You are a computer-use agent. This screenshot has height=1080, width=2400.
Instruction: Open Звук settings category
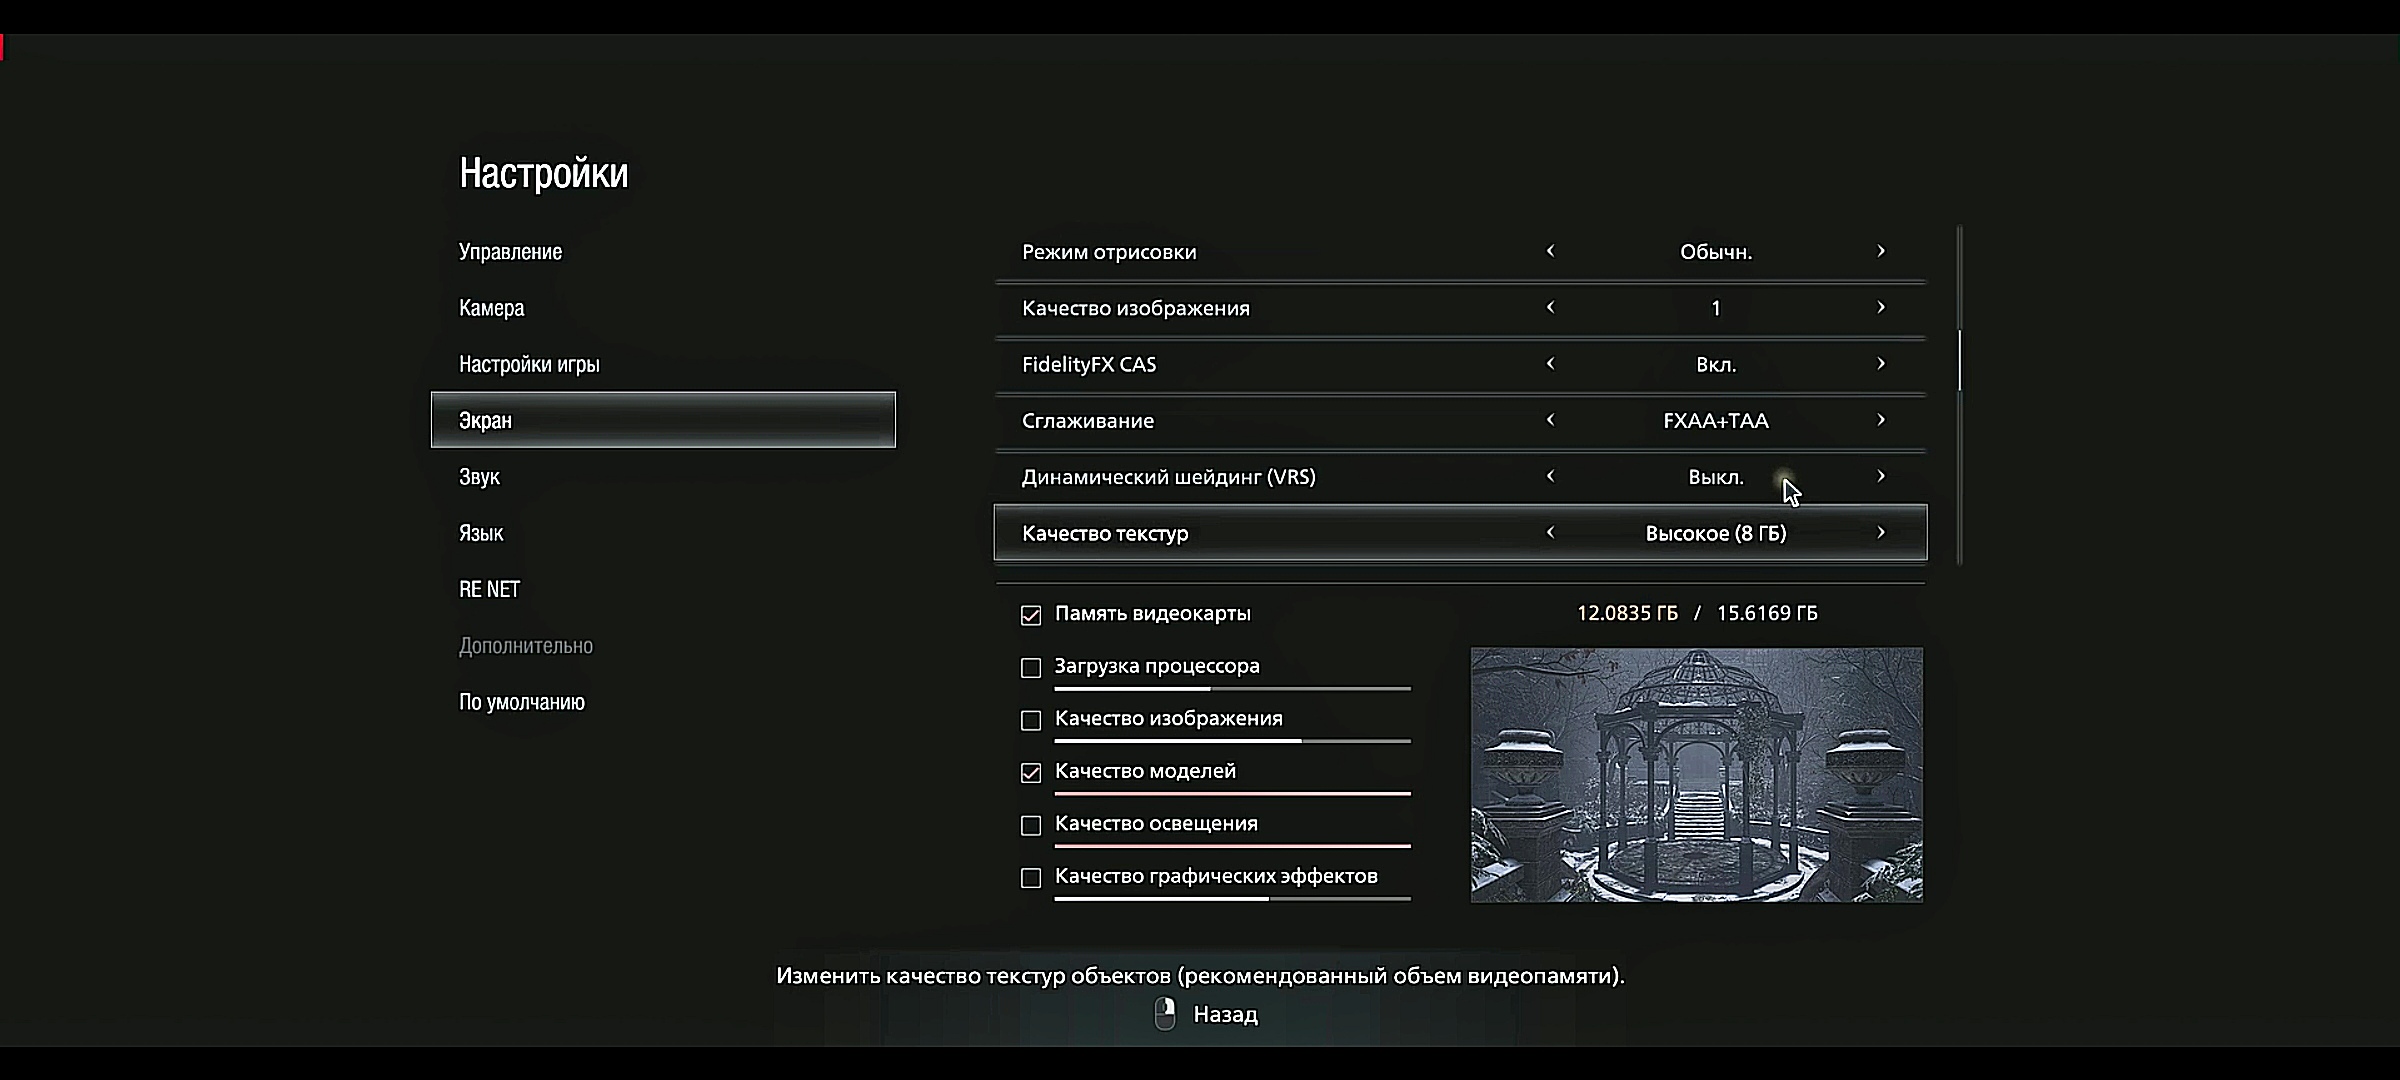click(479, 477)
